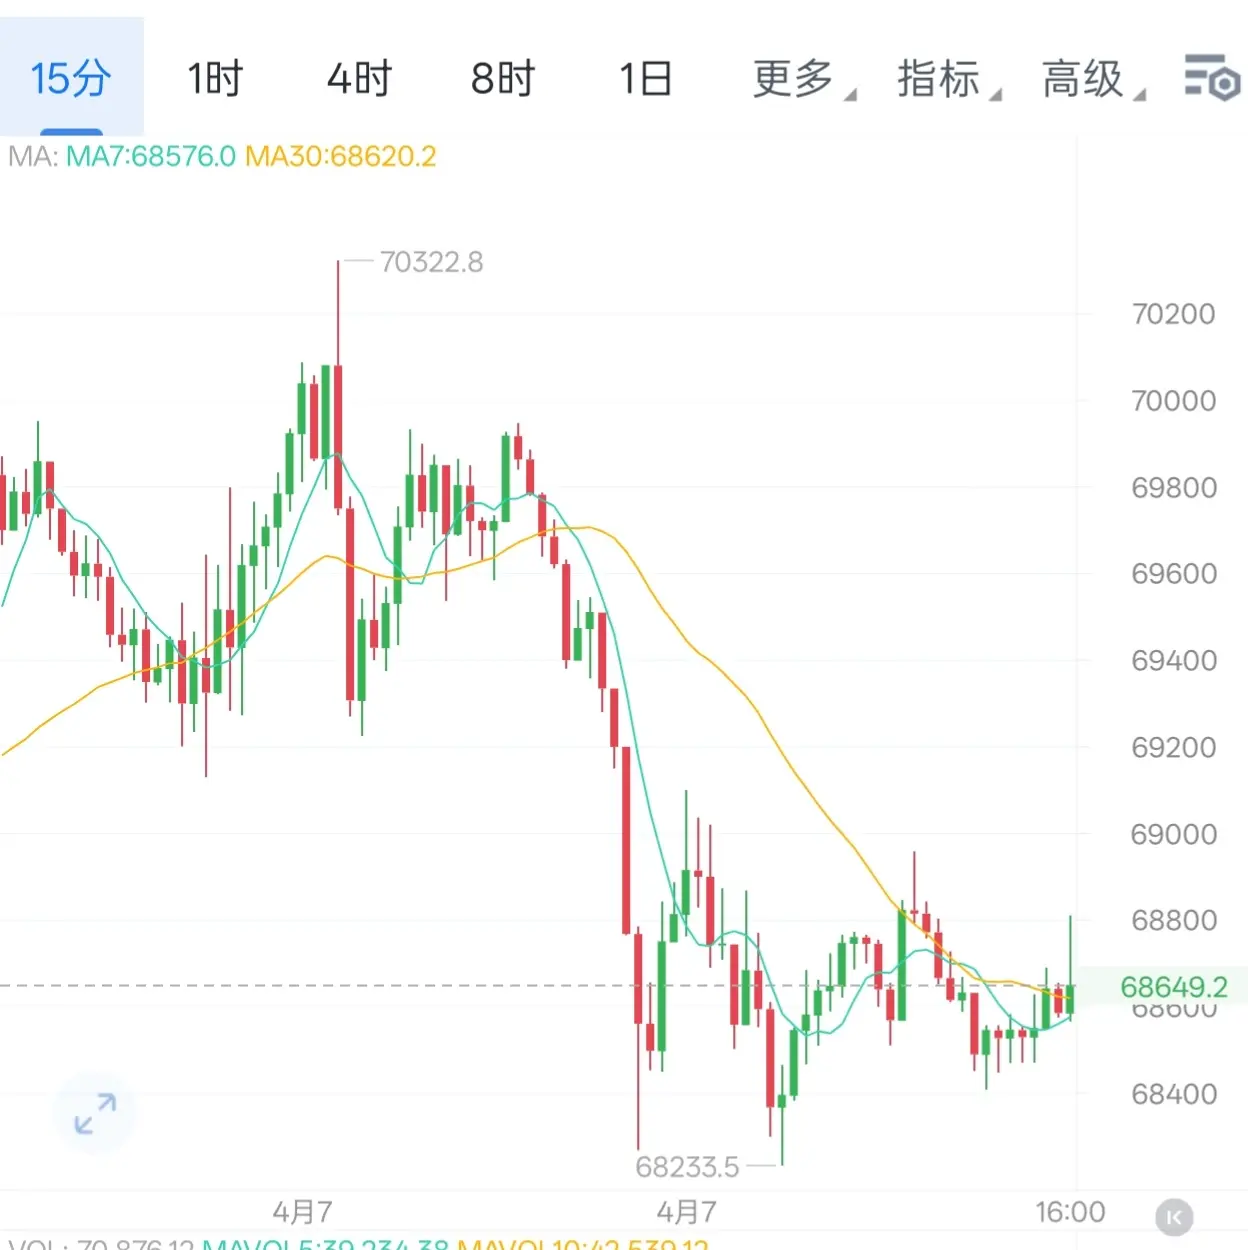1248x1250 pixels.
Task: Click the 16:00 time axis label
Action: [x=1070, y=1213]
